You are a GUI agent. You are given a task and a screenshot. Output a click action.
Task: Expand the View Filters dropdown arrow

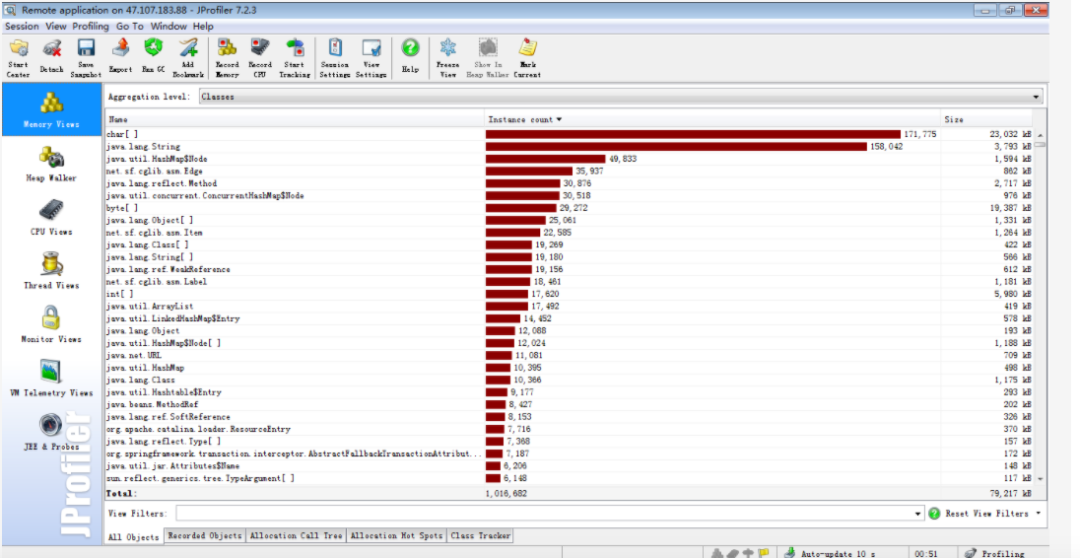917,514
